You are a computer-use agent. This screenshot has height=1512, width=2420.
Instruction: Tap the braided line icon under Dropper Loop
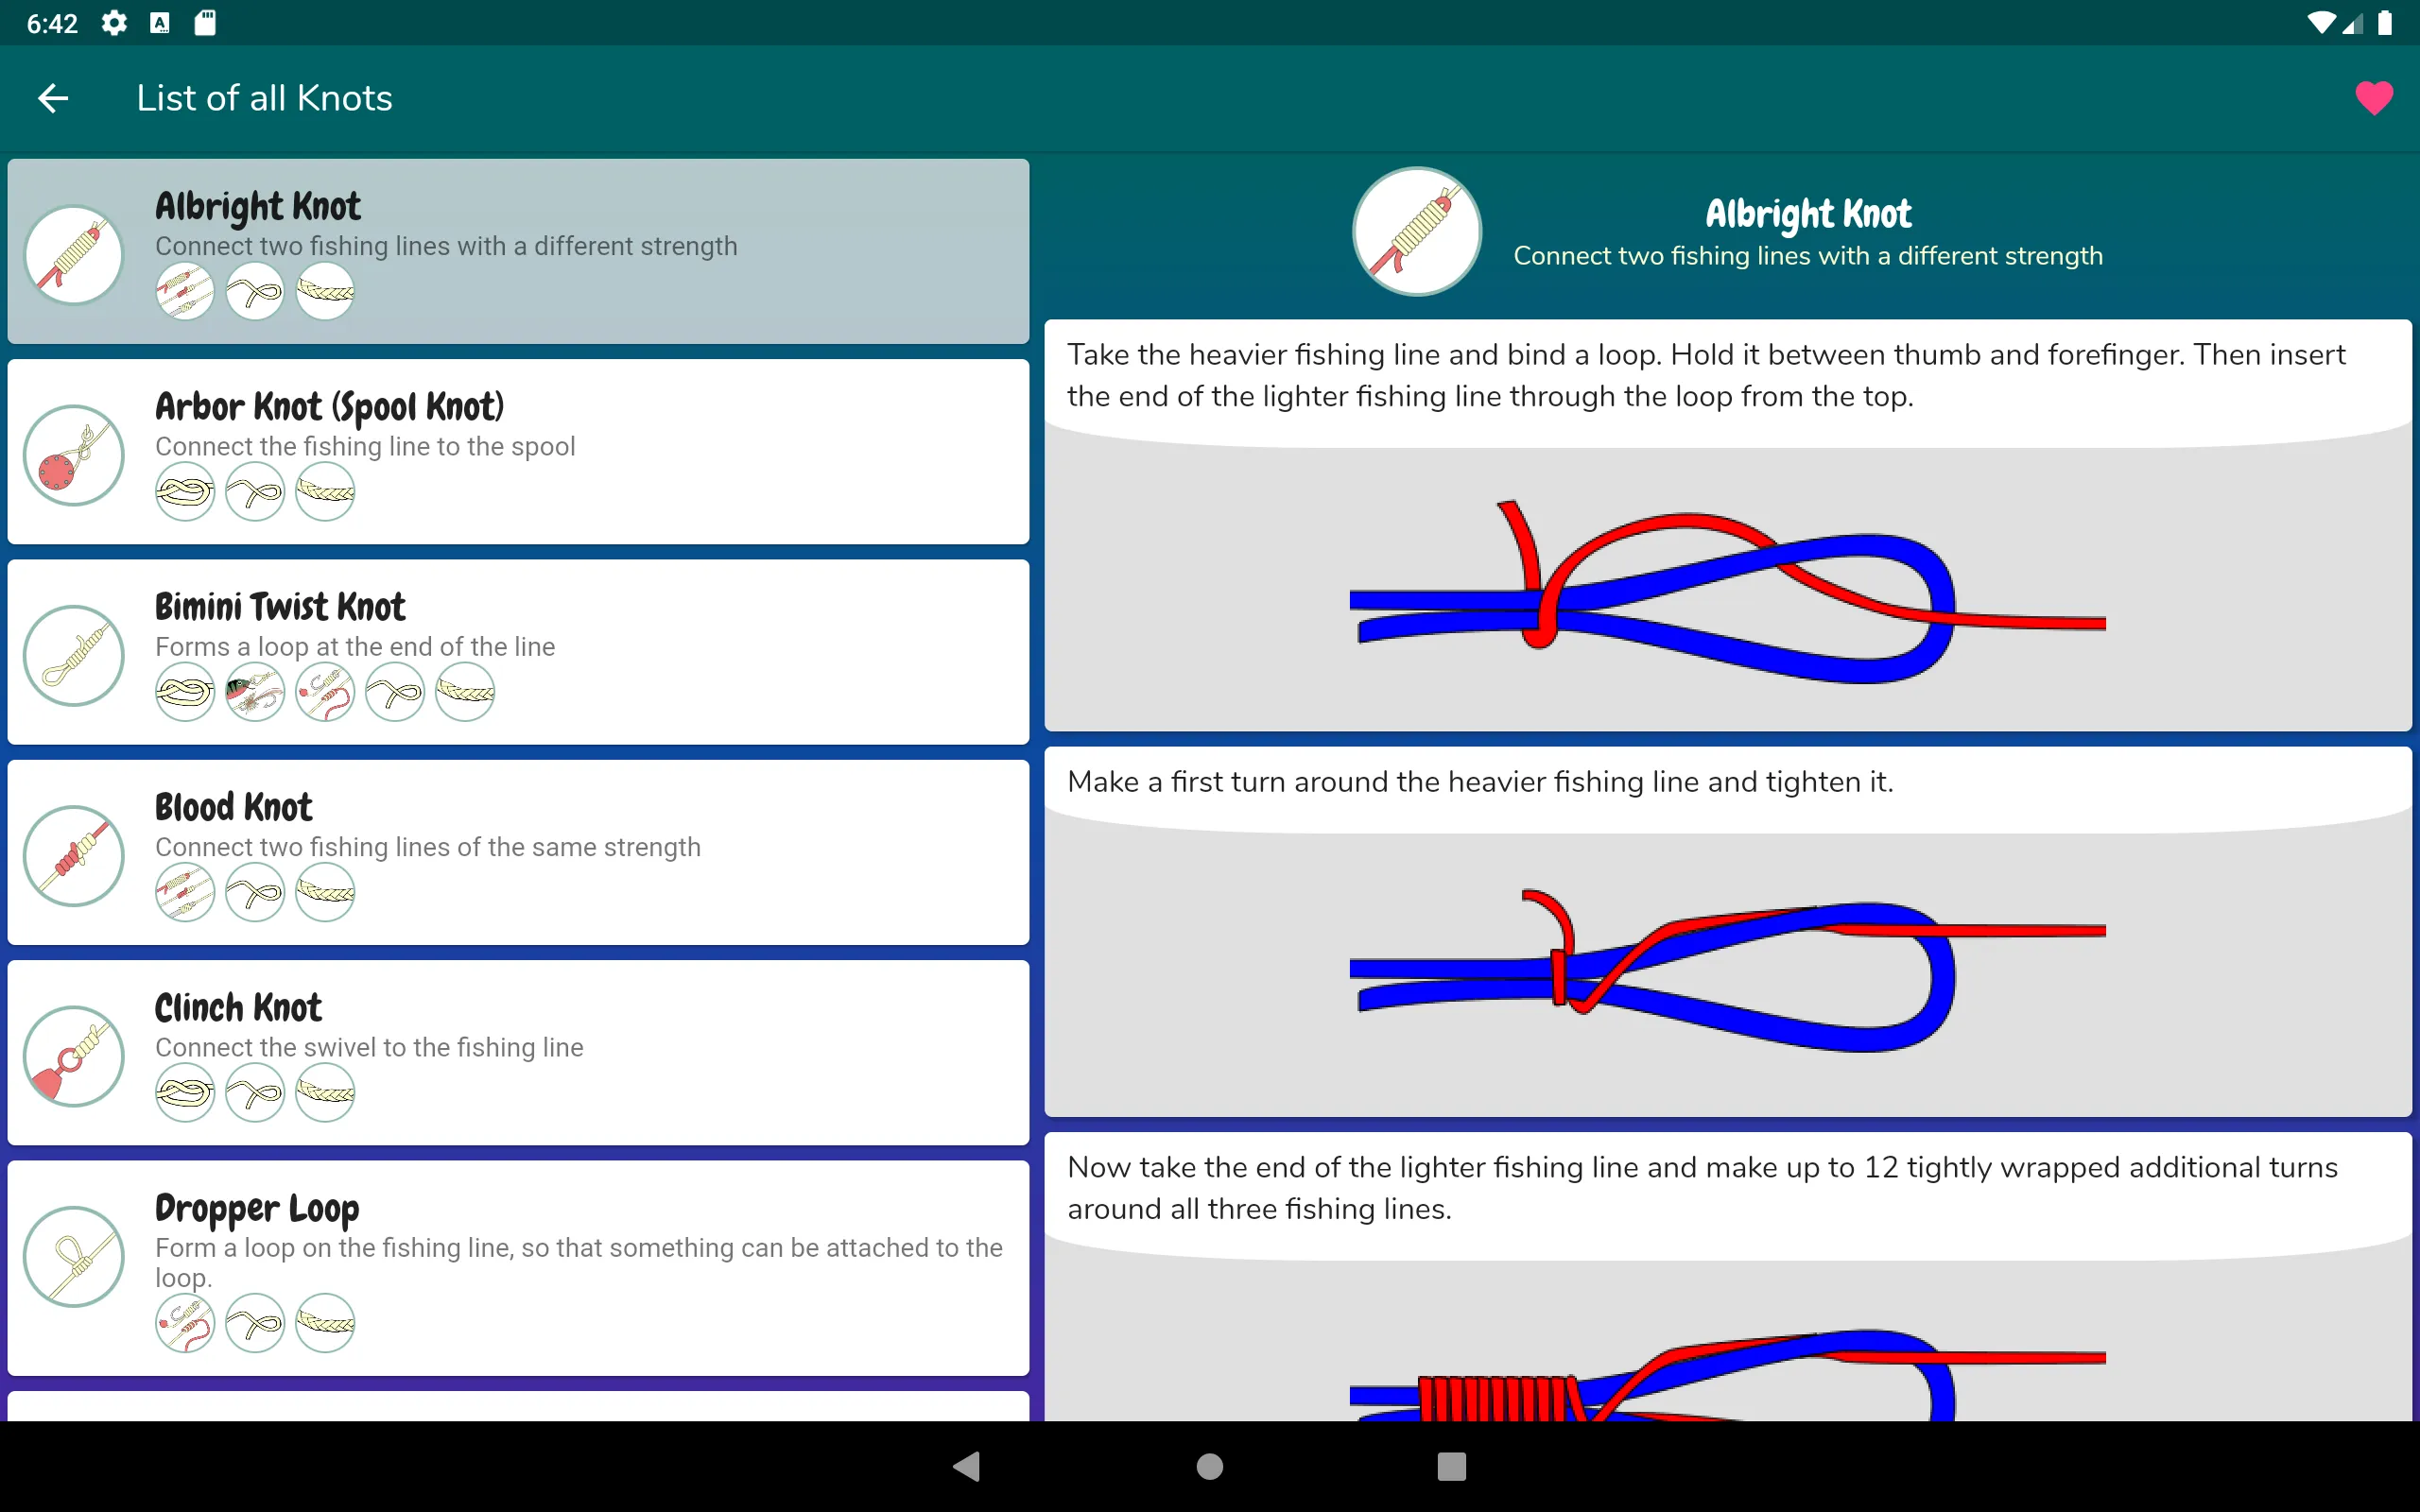point(325,1323)
